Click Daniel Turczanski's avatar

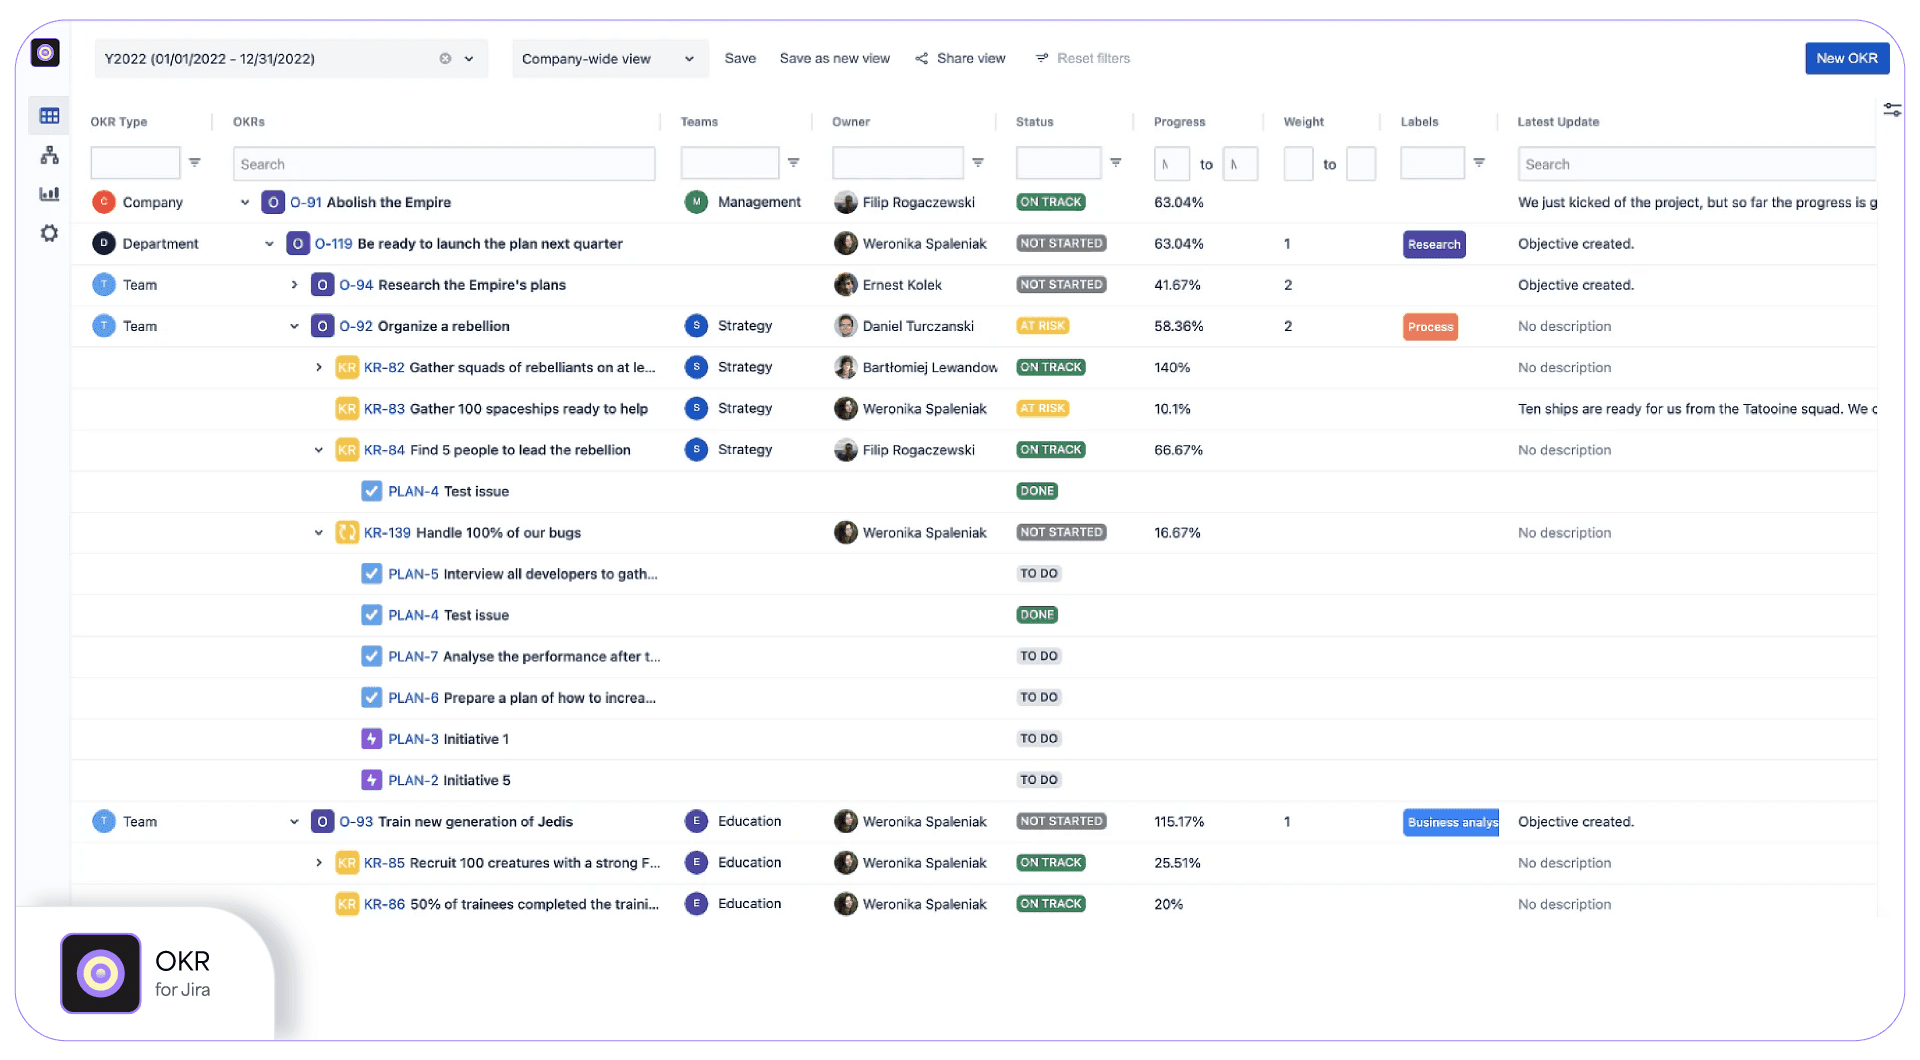846,326
